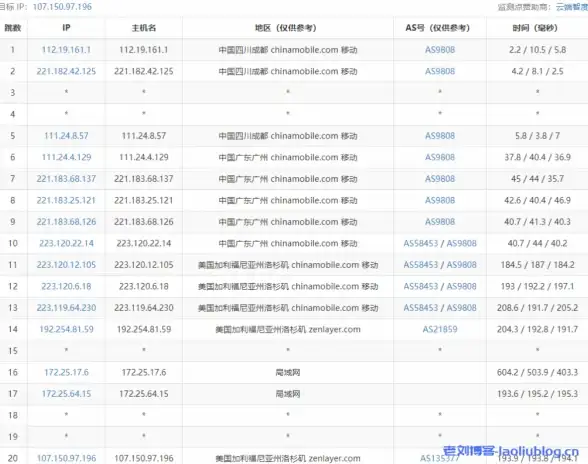Click the IP column header

coord(66,28)
